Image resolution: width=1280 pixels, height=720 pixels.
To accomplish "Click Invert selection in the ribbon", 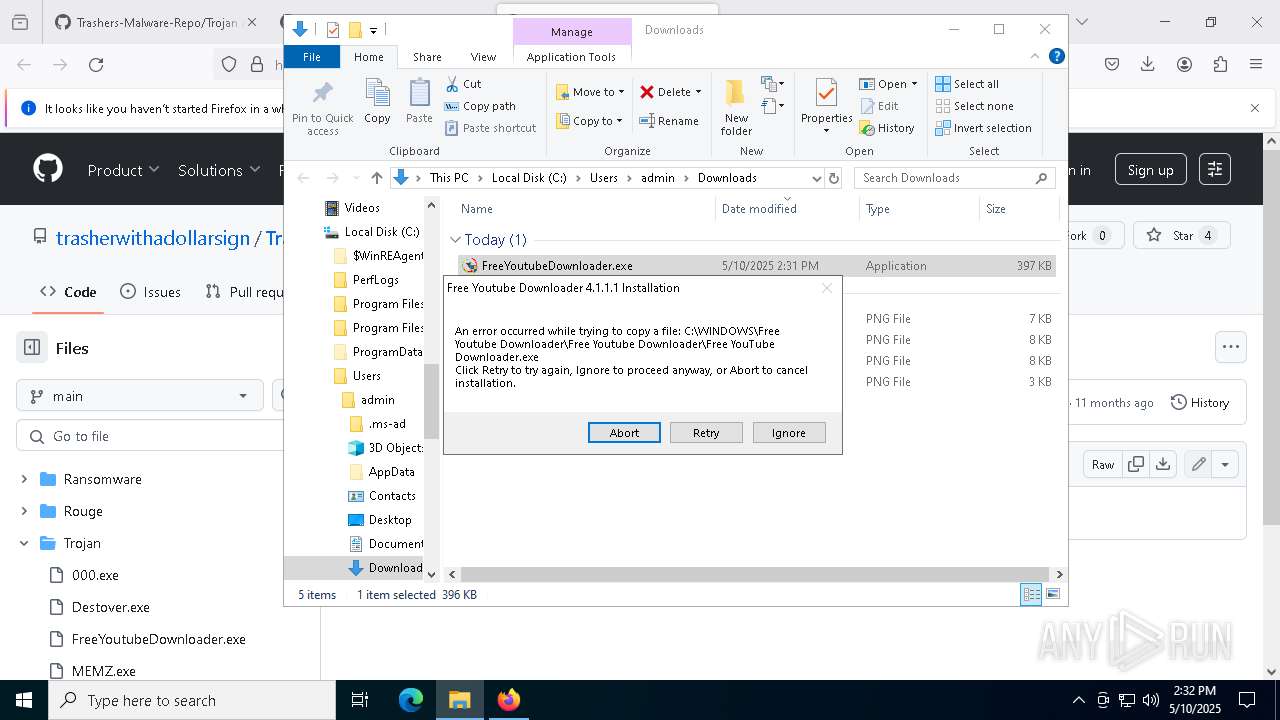I will point(983,128).
